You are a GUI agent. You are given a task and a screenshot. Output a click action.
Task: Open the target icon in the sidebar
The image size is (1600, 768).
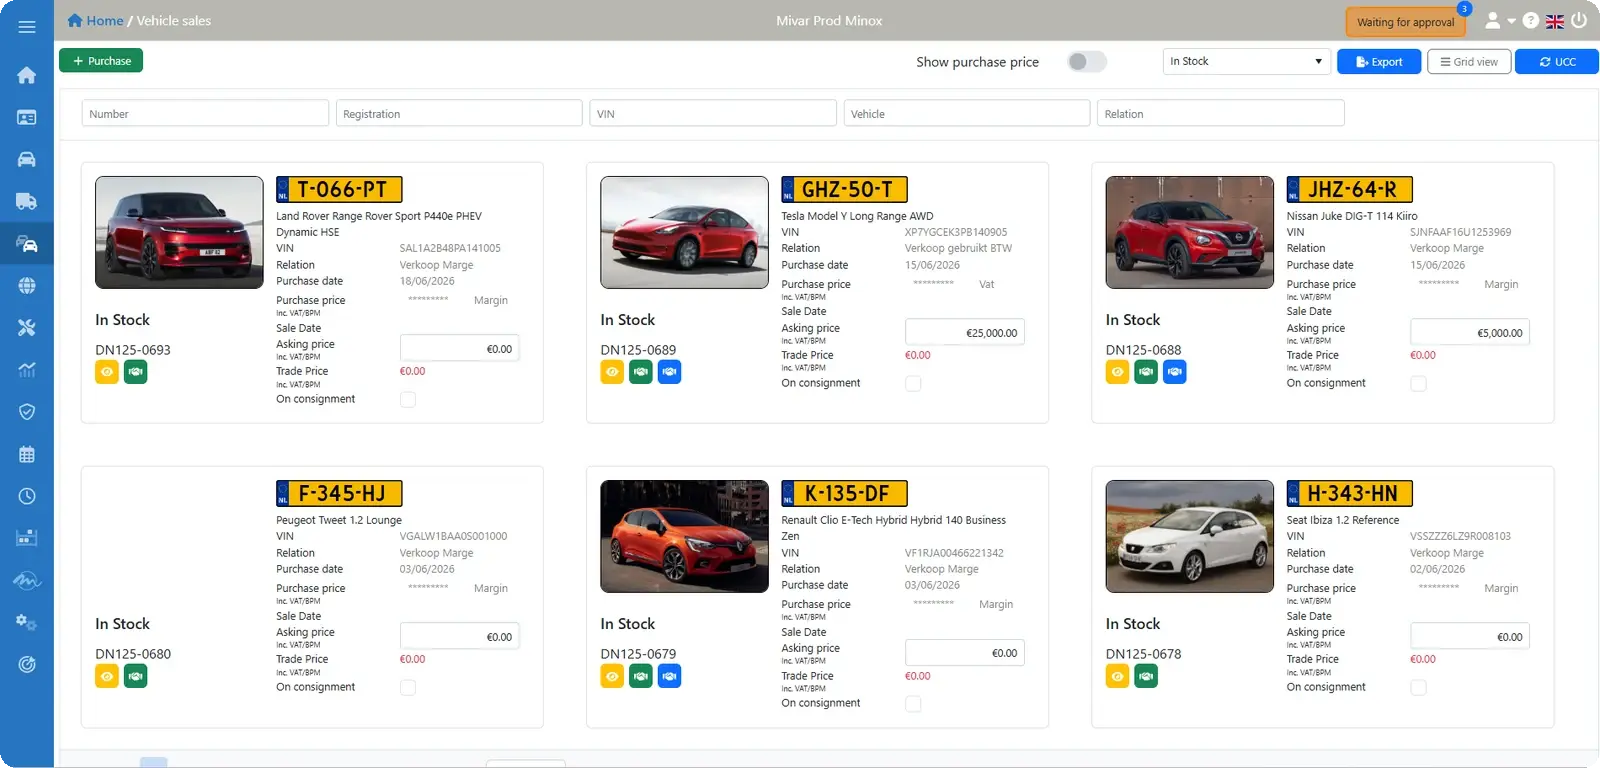point(27,664)
